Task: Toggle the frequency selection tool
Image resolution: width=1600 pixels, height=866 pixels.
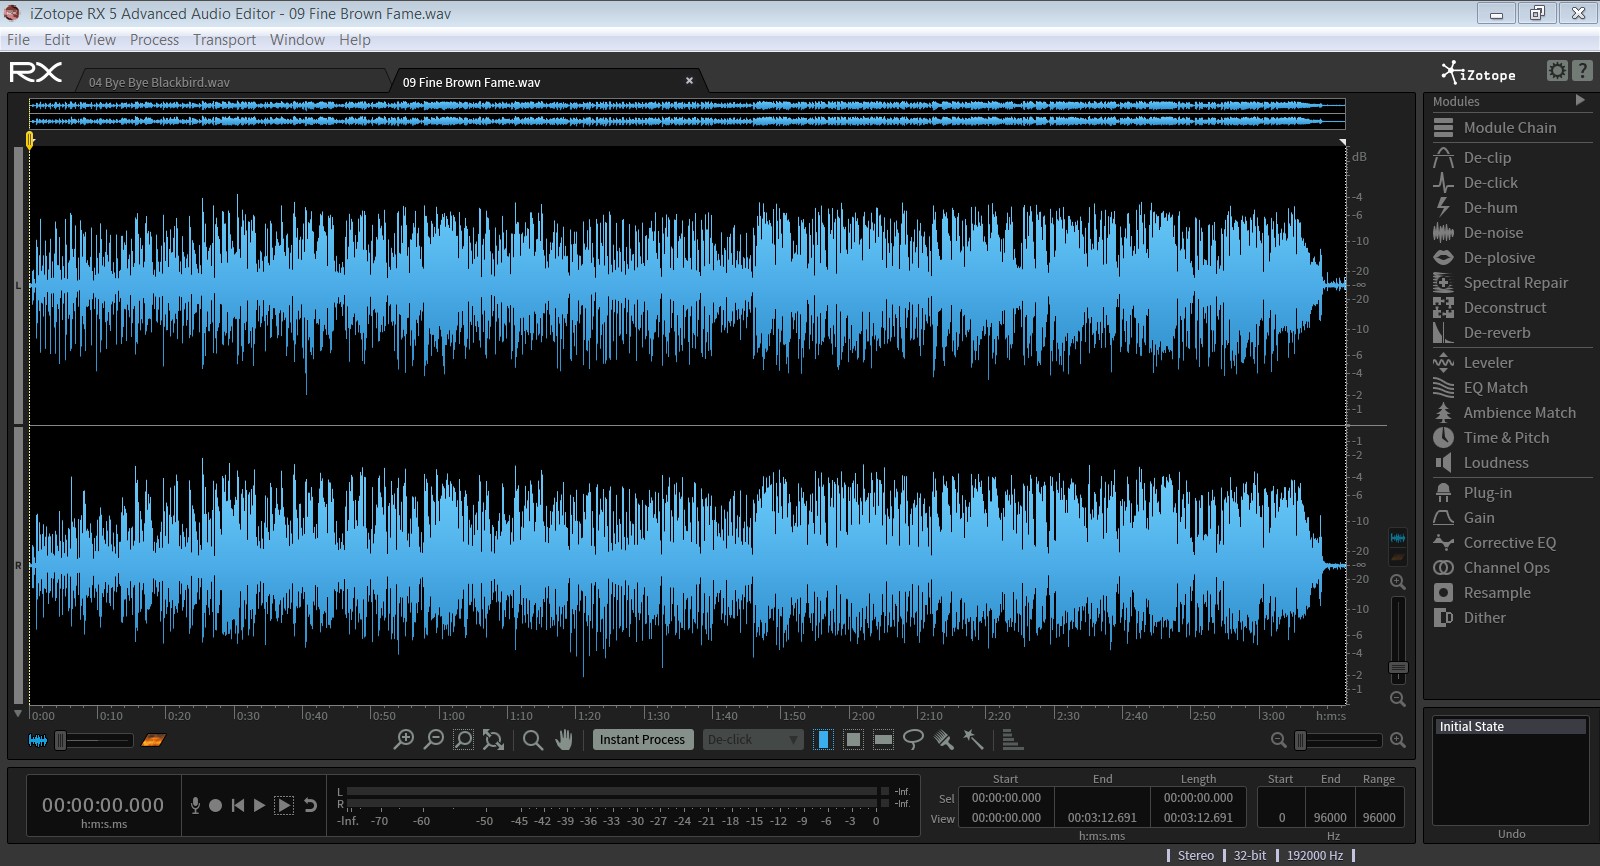Action: click(x=883, y=740)
